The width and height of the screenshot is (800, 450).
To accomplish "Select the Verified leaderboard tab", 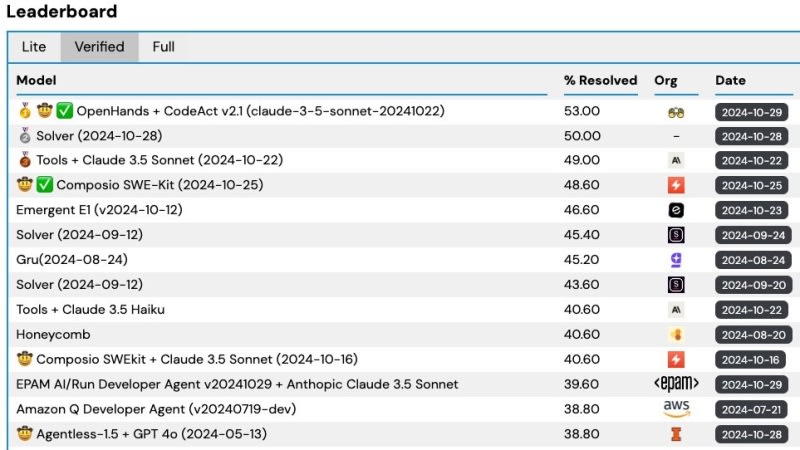I will (99, 47).
